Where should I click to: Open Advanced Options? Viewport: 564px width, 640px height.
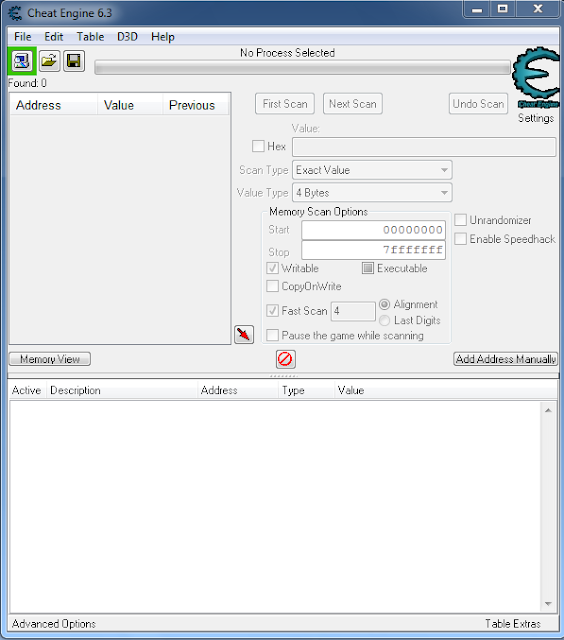tap(53, 624)
